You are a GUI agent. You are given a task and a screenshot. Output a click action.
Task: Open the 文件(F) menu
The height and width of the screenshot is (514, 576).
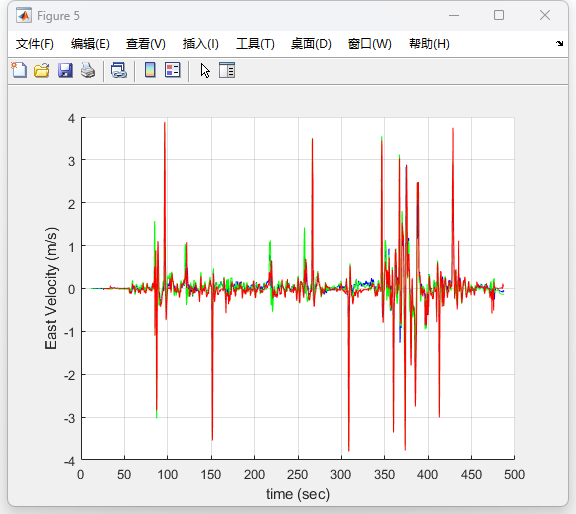point(35,44)
